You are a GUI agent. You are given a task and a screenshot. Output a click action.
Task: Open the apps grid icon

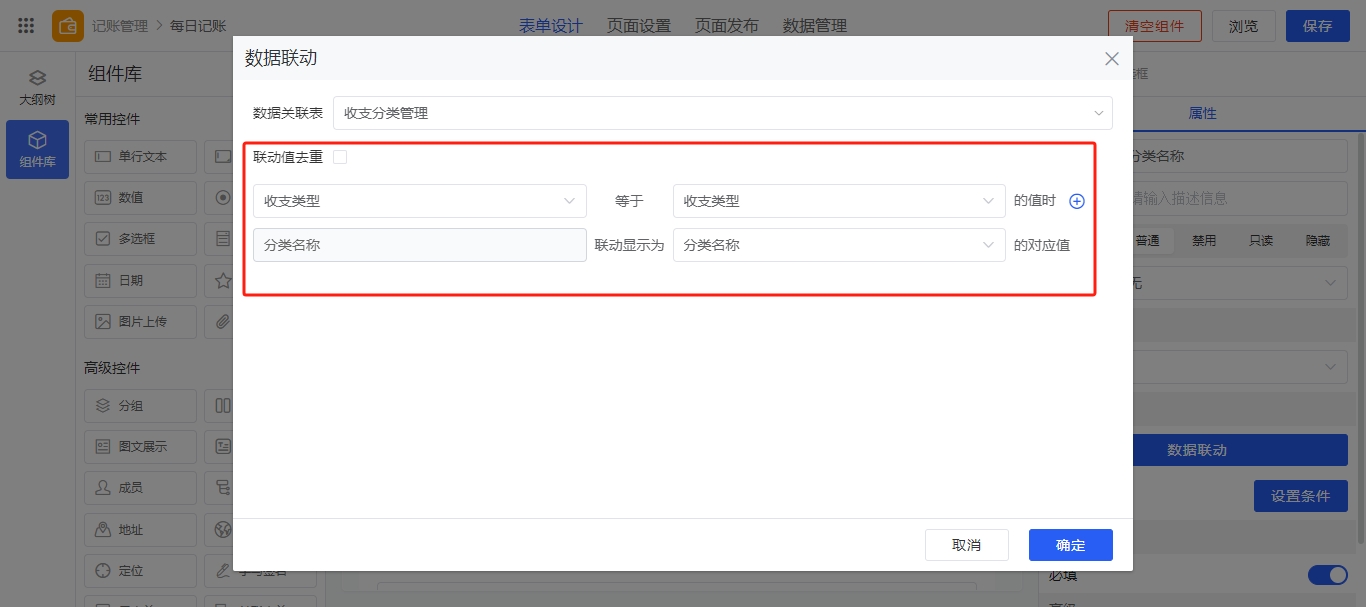(x=27, y=26)
